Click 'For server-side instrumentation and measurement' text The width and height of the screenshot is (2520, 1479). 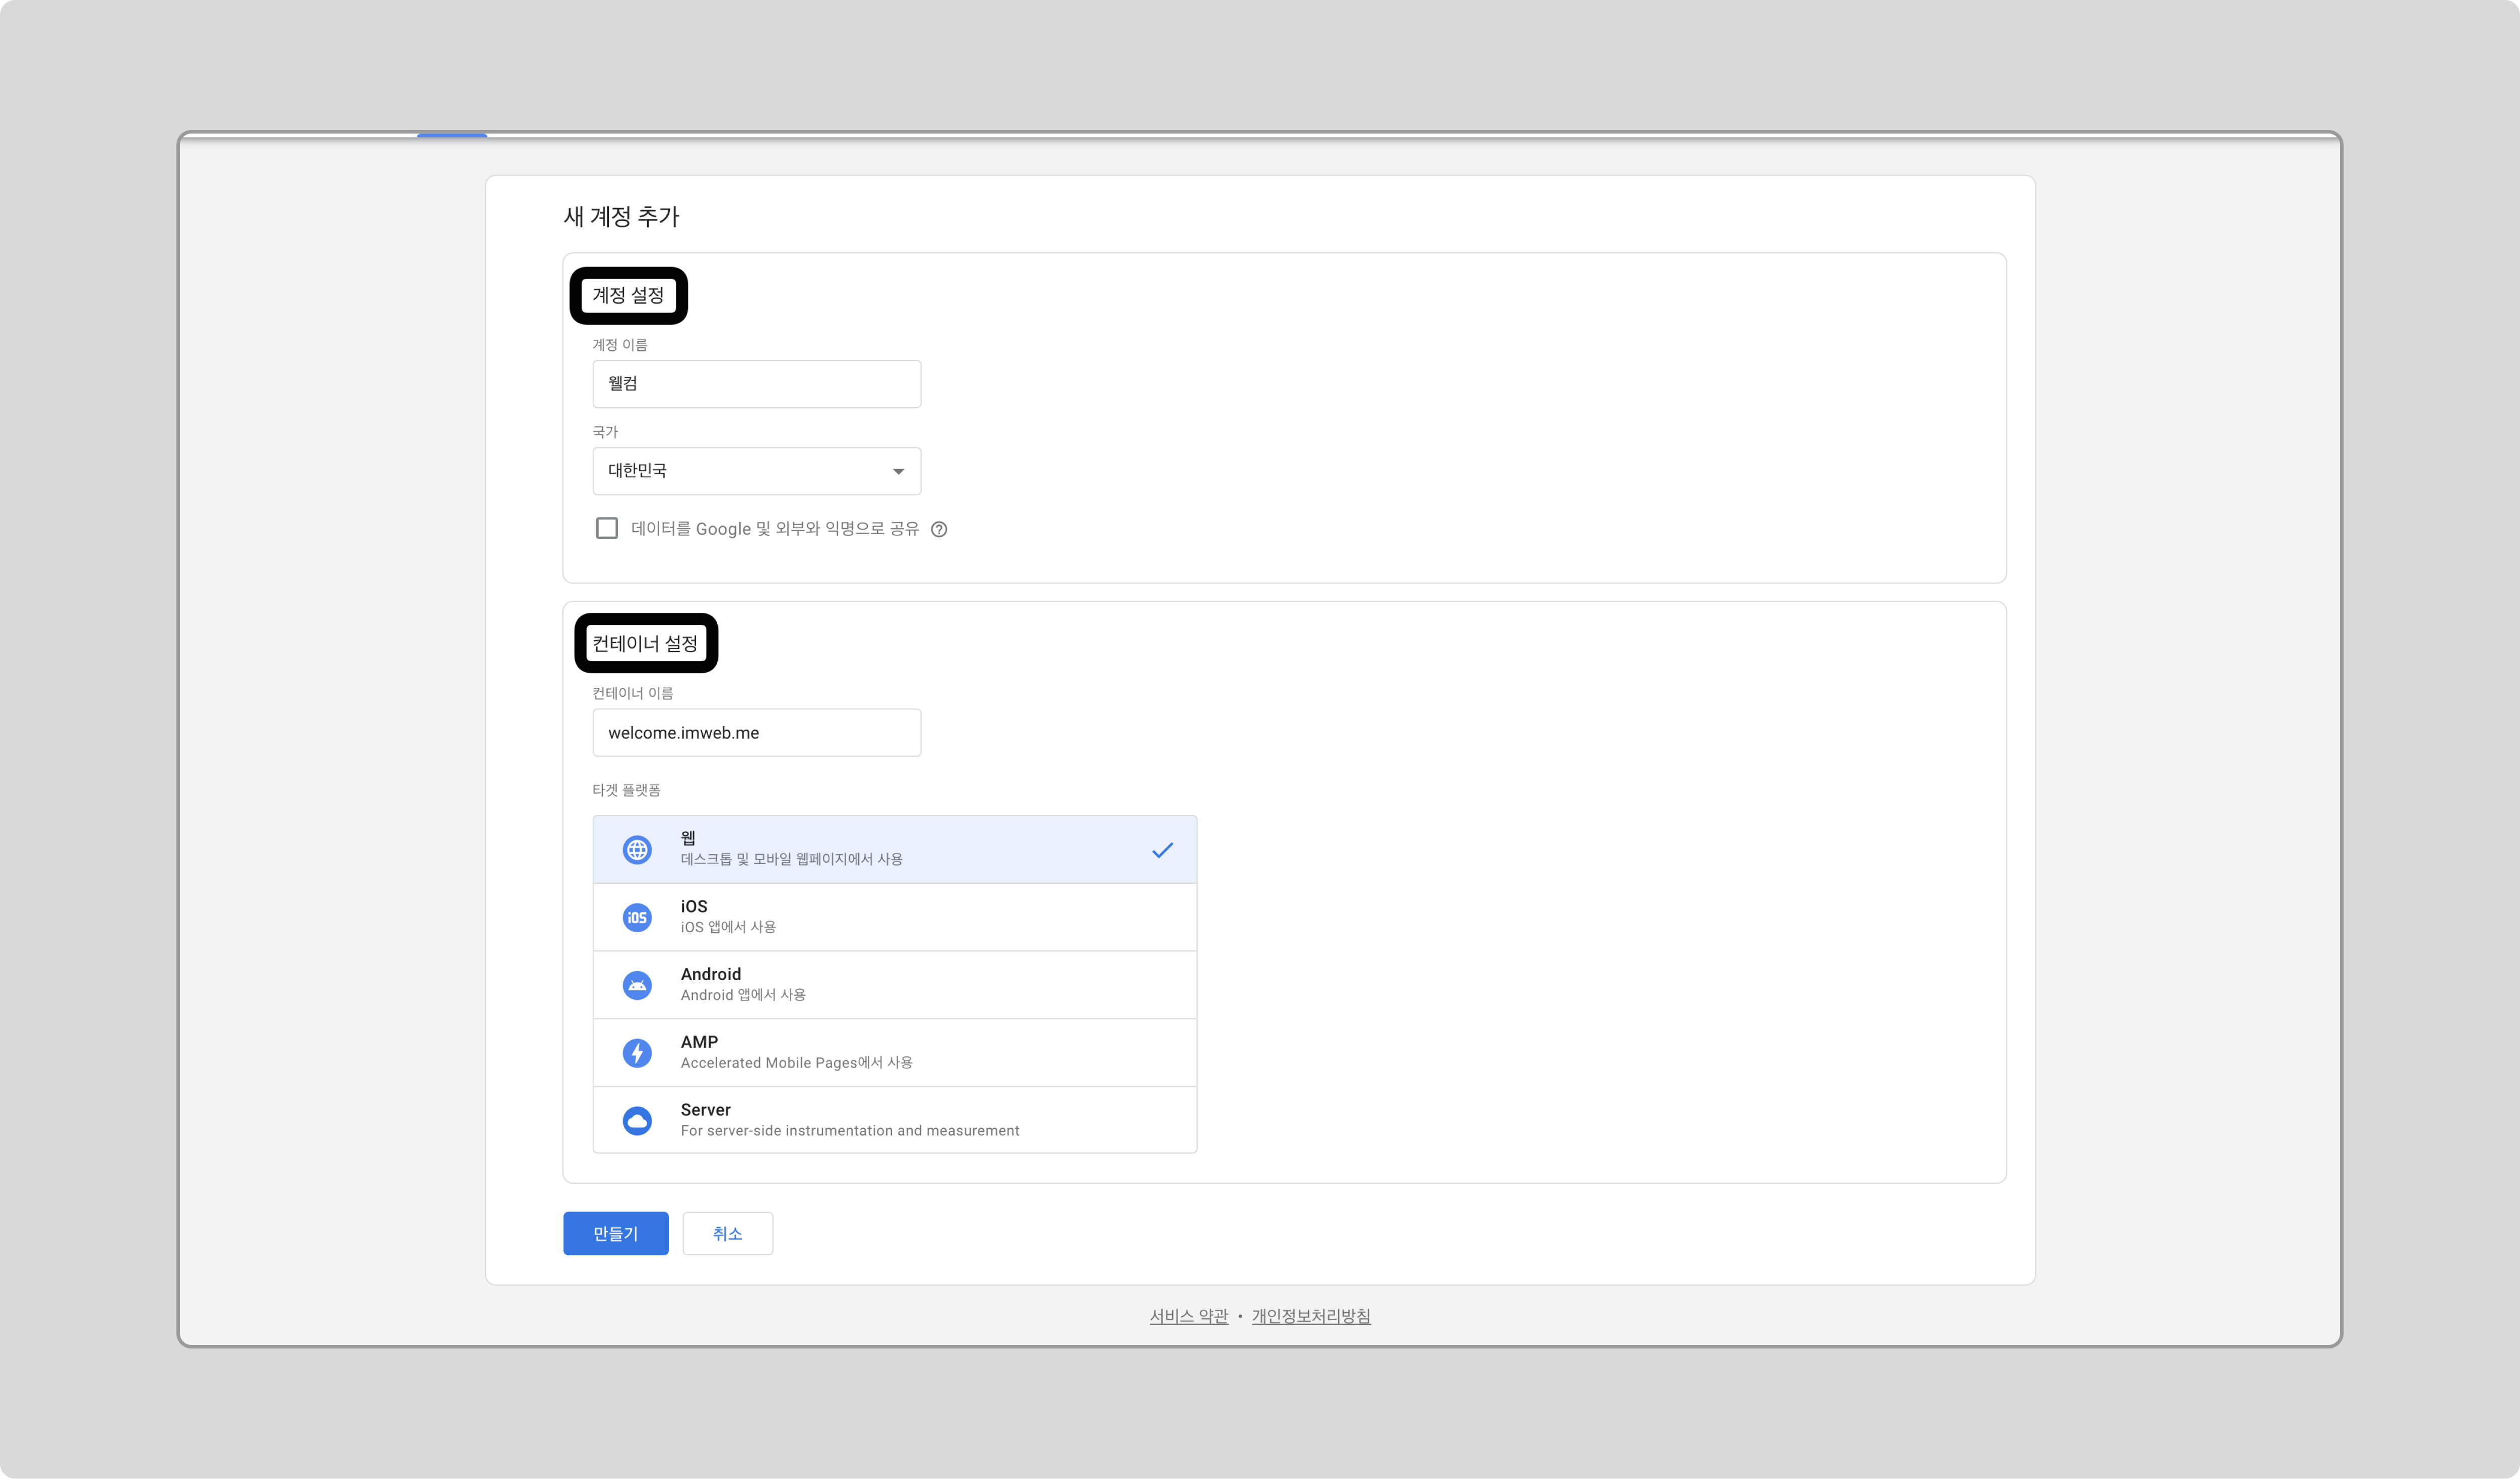850,1131
